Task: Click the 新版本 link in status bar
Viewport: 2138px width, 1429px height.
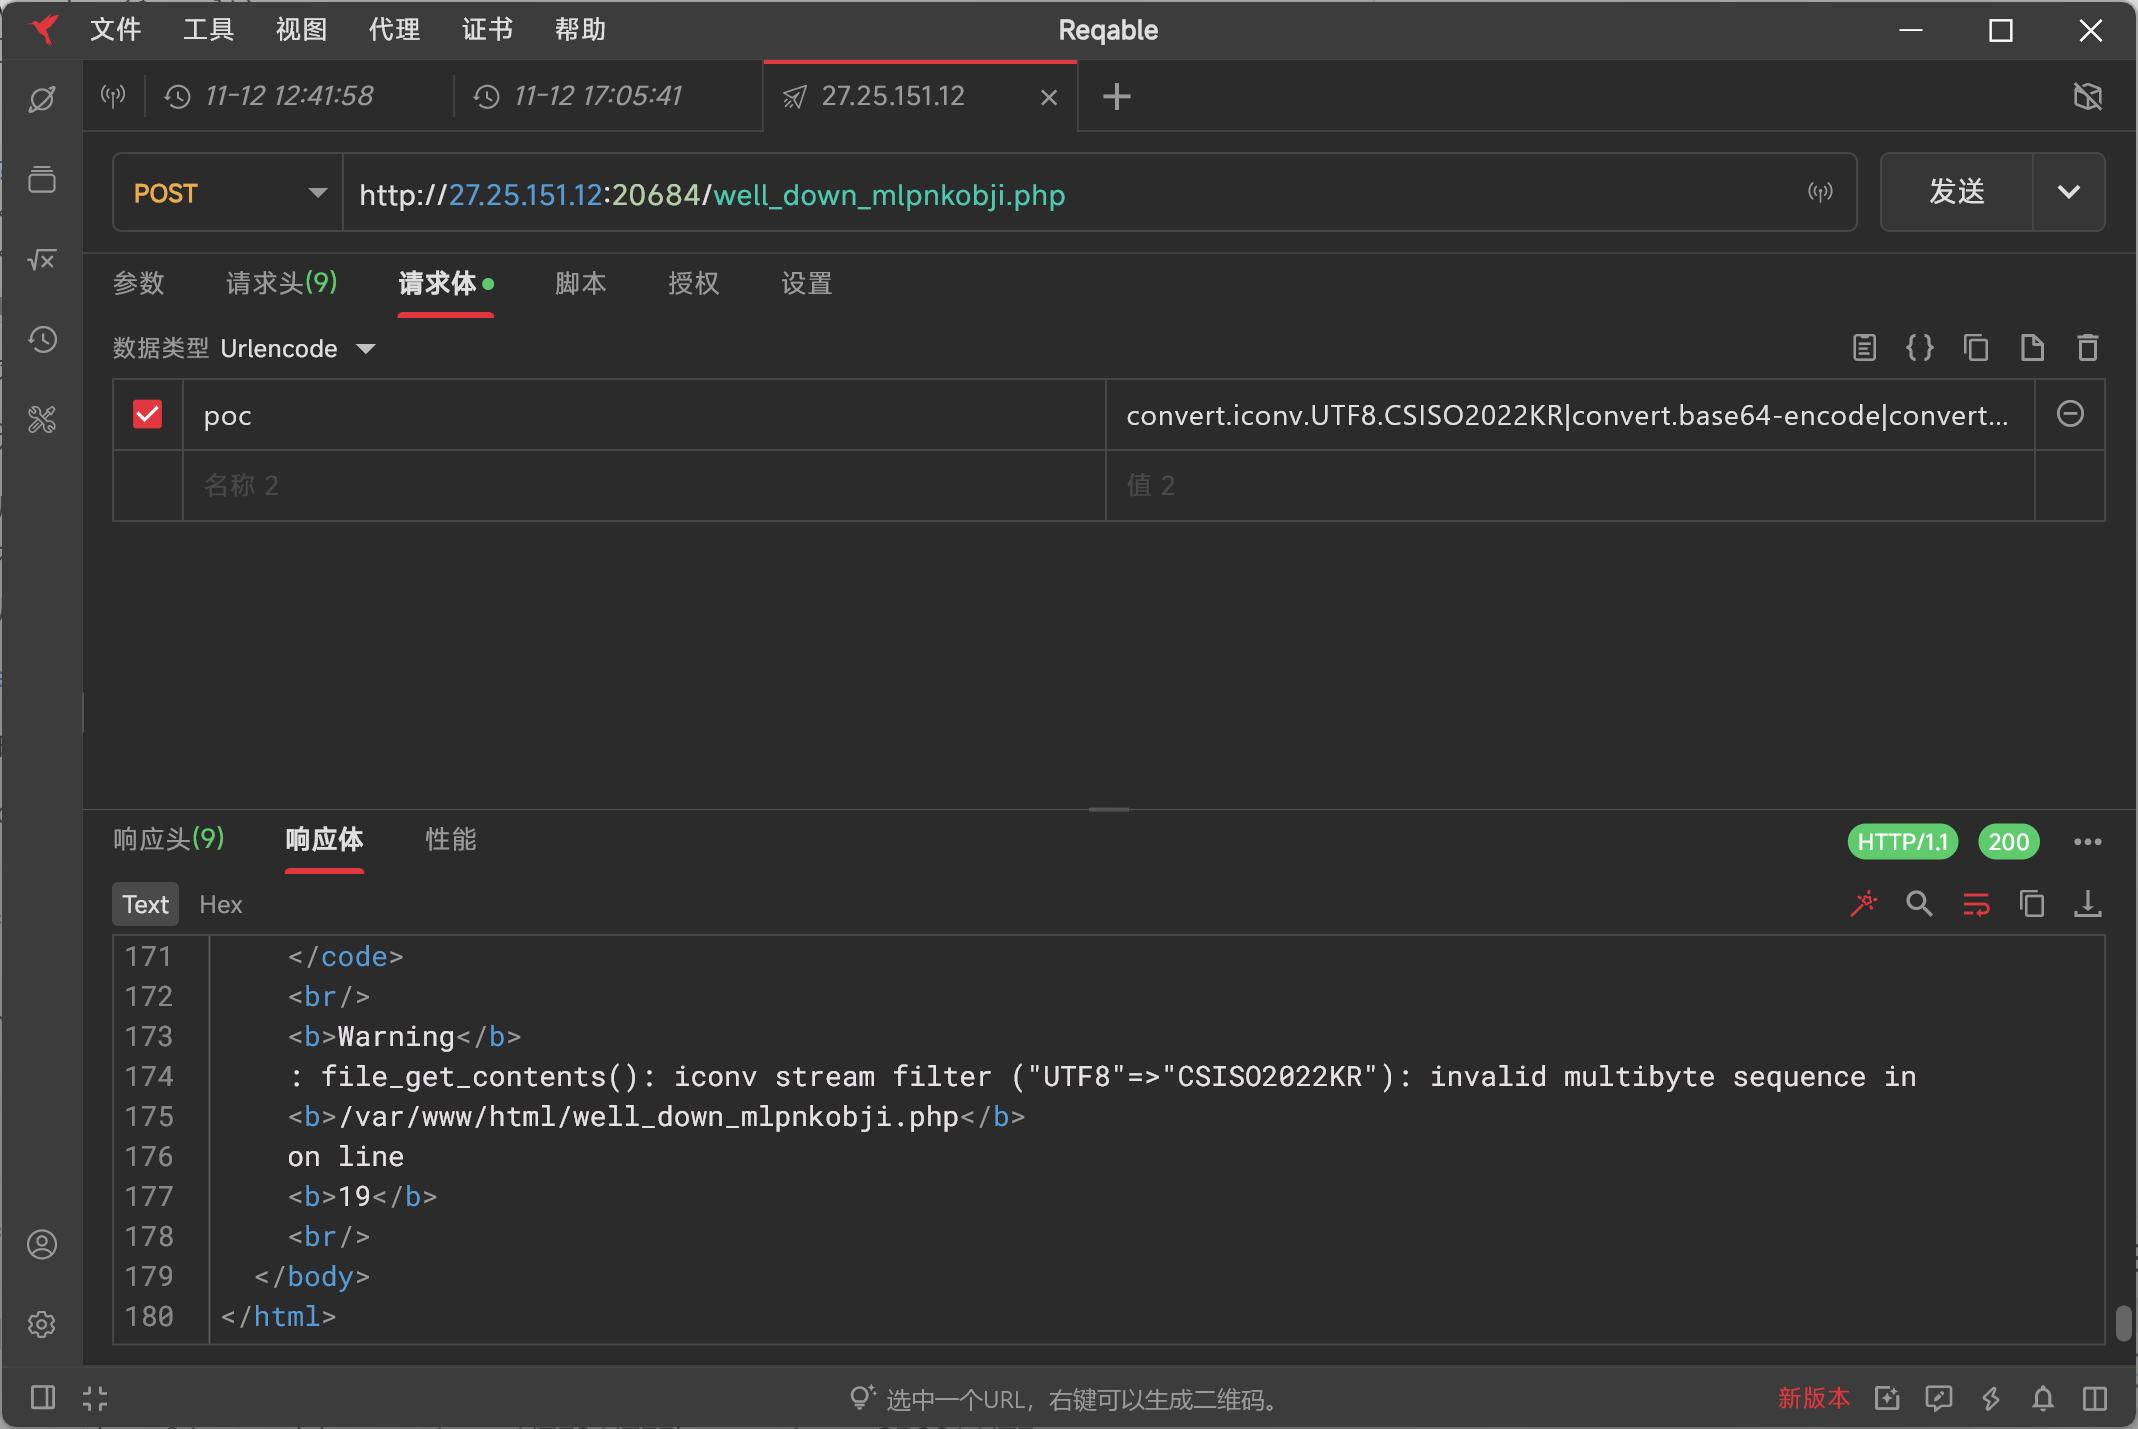Action: tap(1812, 1398)
